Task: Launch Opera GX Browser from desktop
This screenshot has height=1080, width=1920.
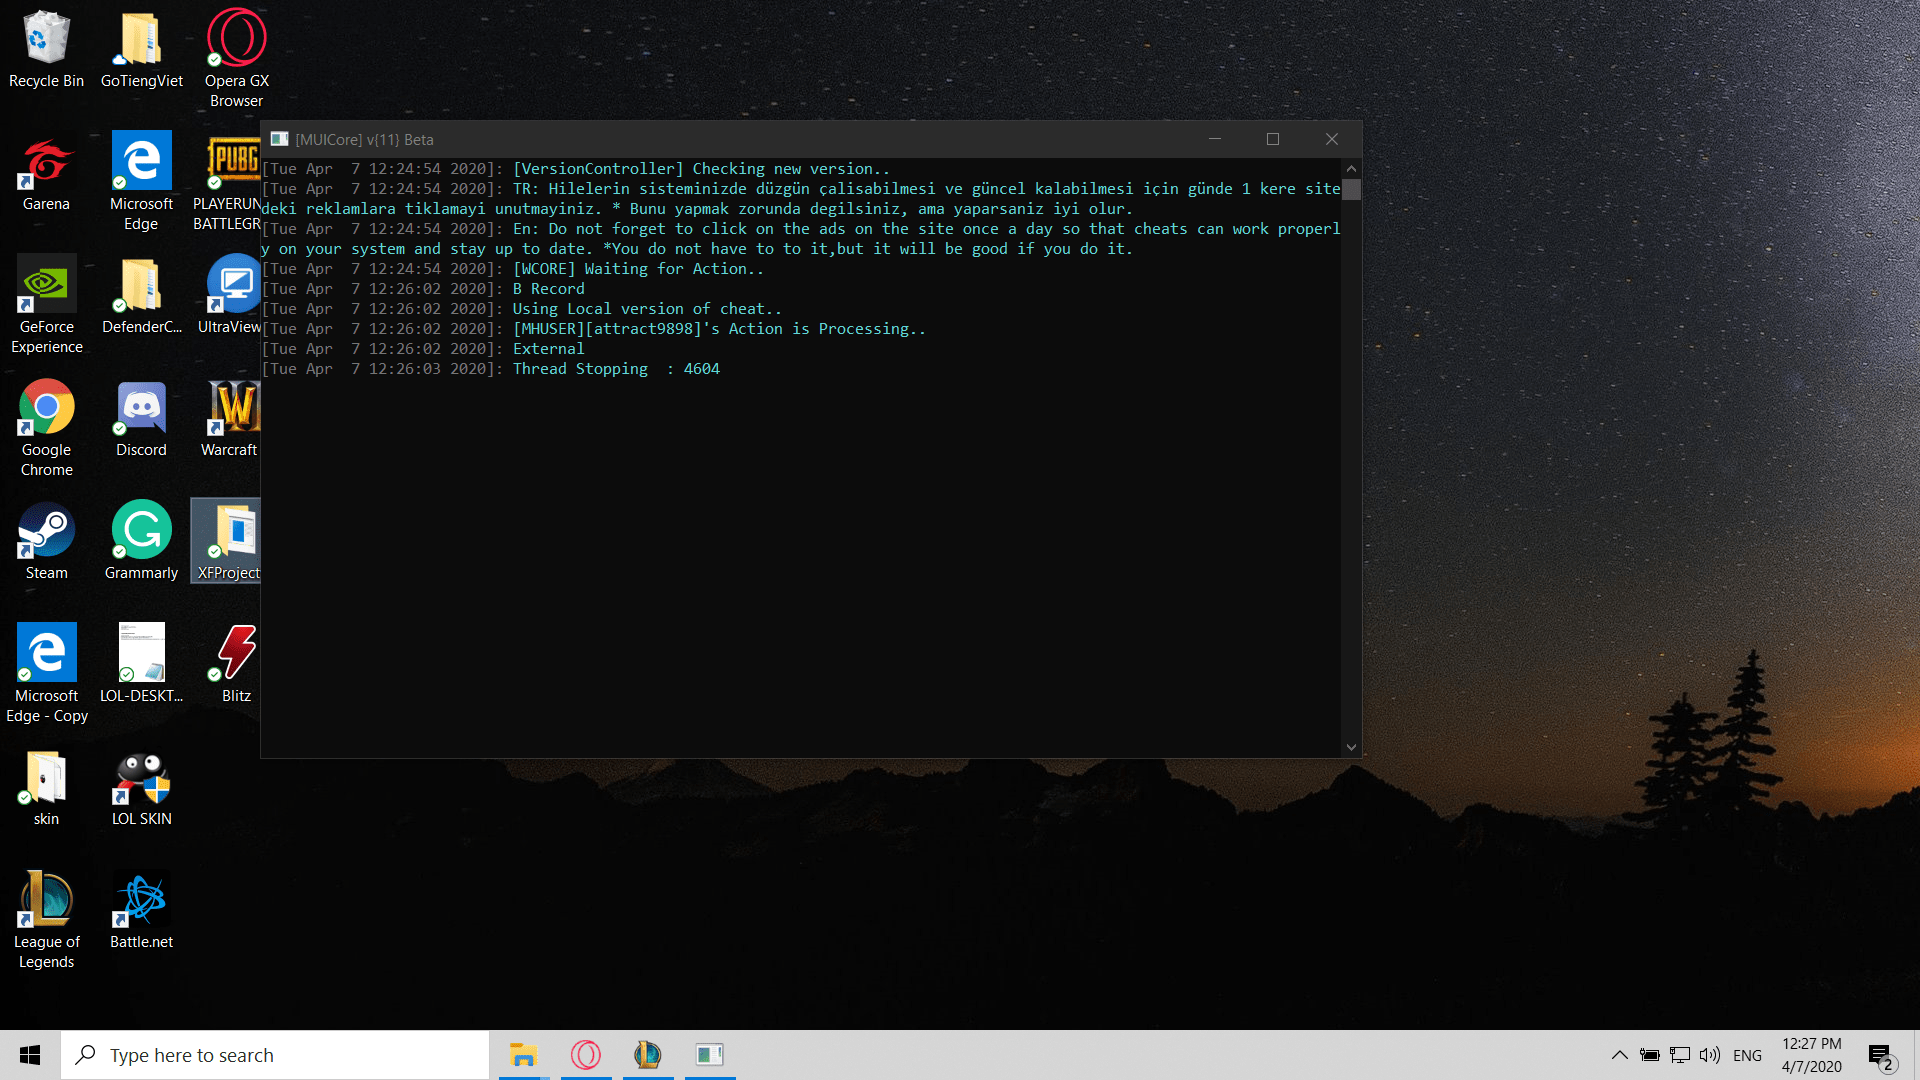Action: tap(236, 58)
